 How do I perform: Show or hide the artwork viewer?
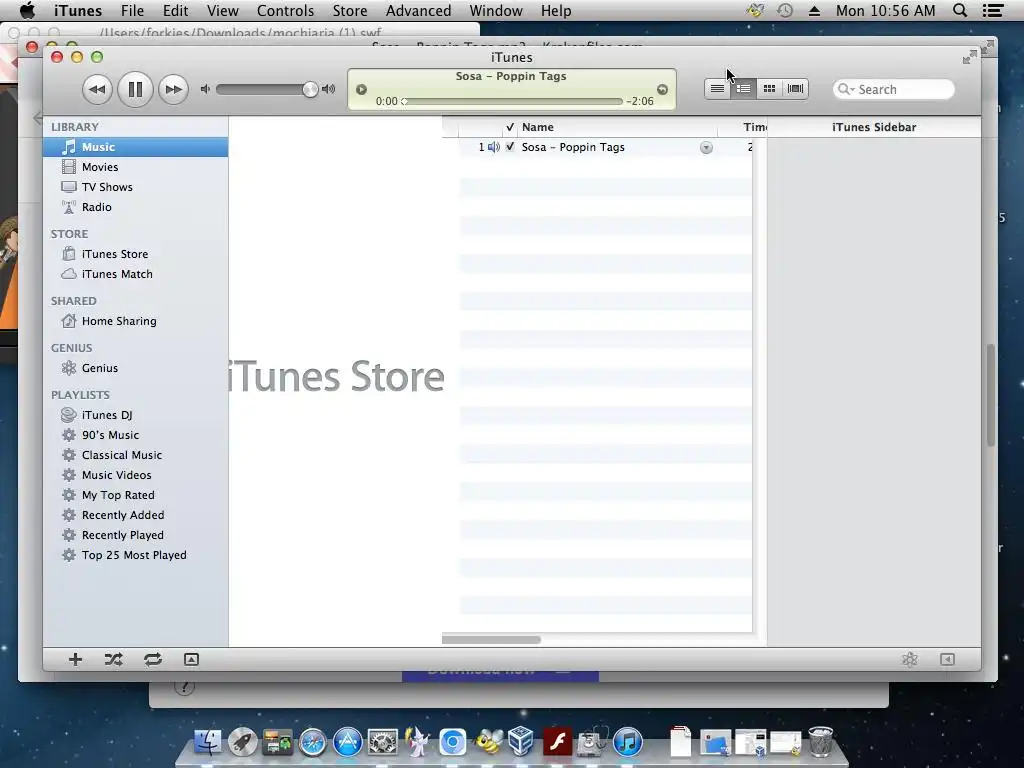pos(191,660)
